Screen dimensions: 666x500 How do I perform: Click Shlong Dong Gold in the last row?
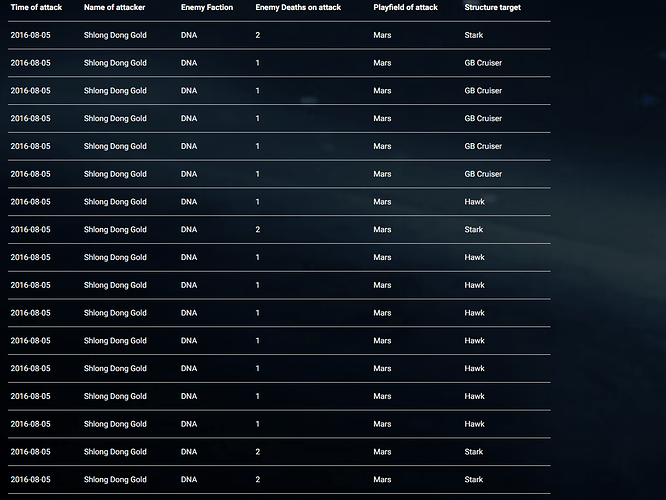click(115, 480)
